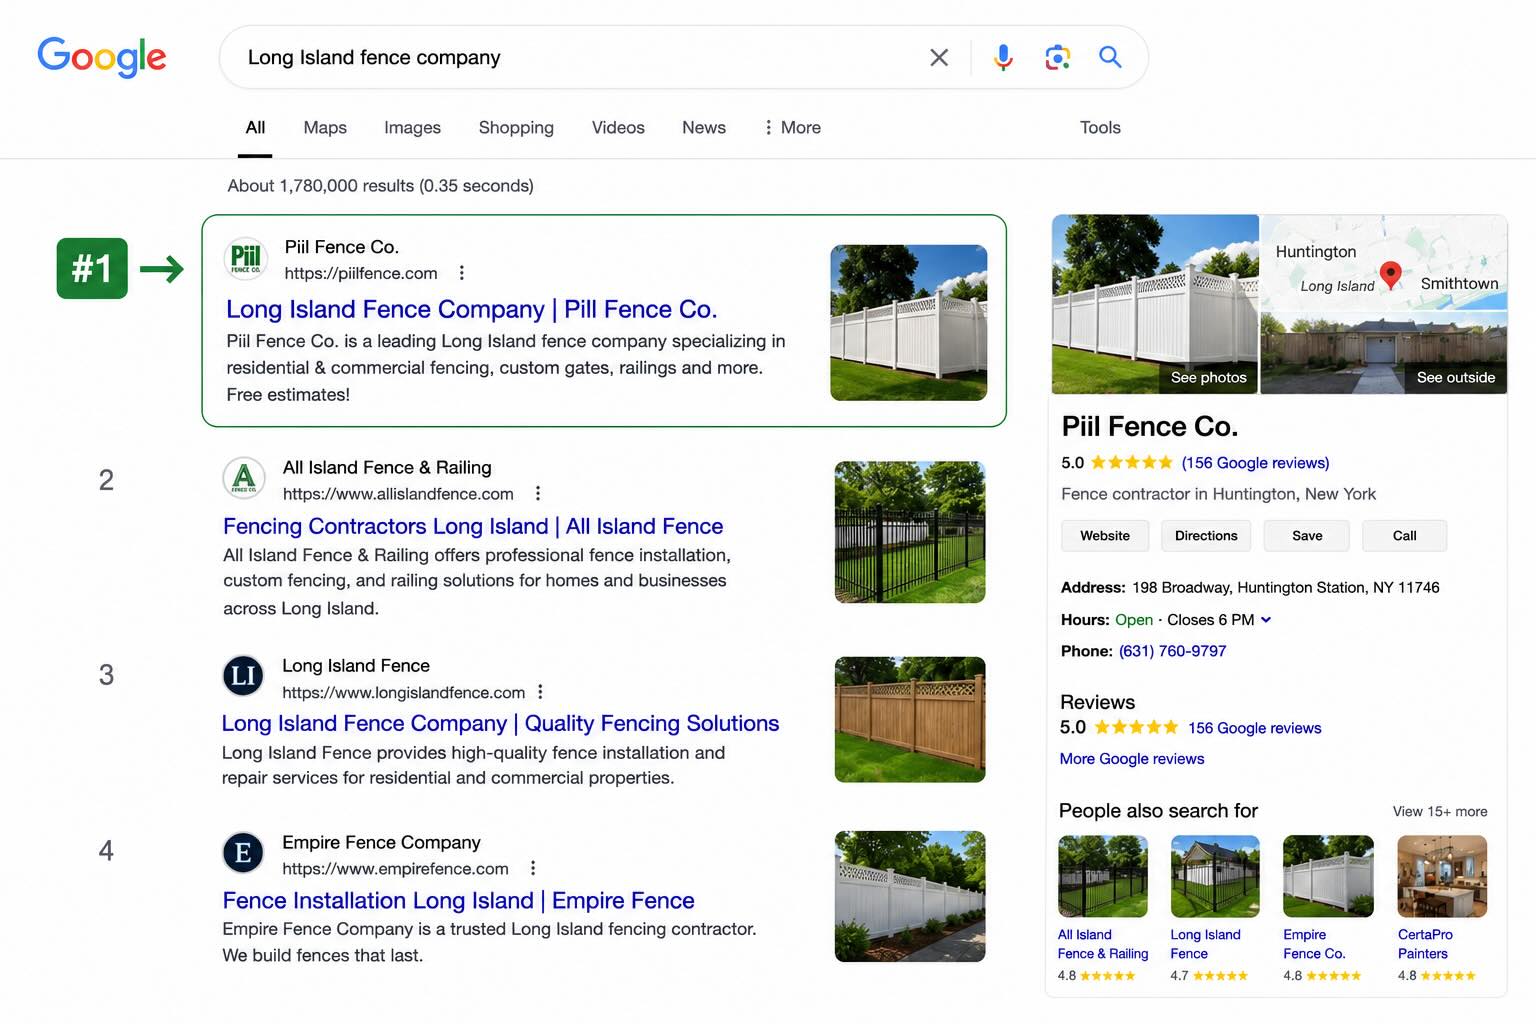Image resolution: width=1536 pixels, height=1024 pixels.
Task: Expand the More search categories menu
Action: [792, 128]
